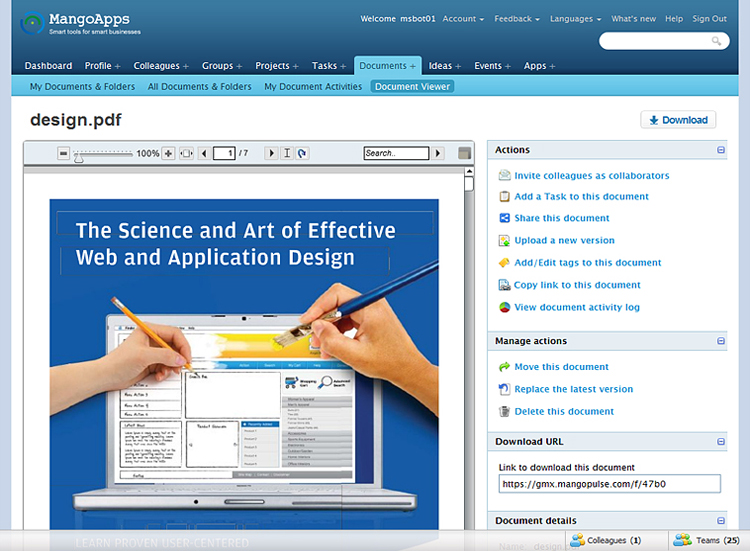Run search with the arrow beside Search box
The height and width of the screenshot is (551, 750).
pos(437,153)
